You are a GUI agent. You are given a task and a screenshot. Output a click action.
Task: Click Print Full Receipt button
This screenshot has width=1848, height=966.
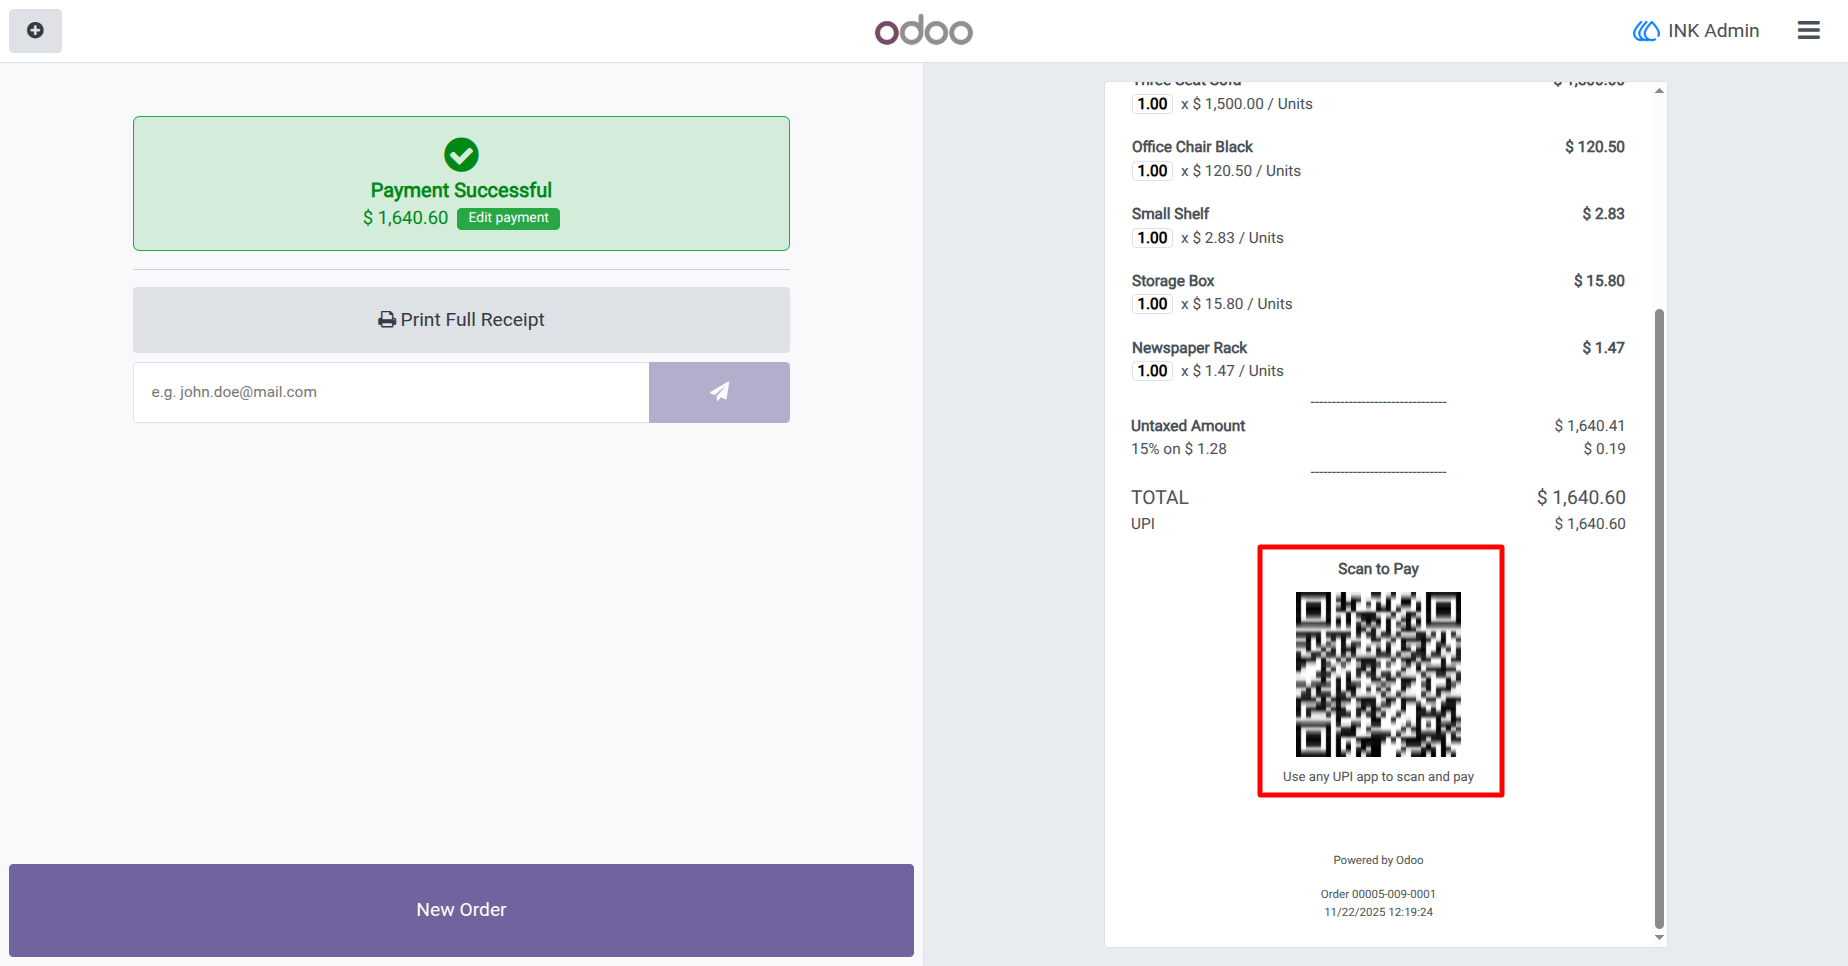tap(461, 320)
